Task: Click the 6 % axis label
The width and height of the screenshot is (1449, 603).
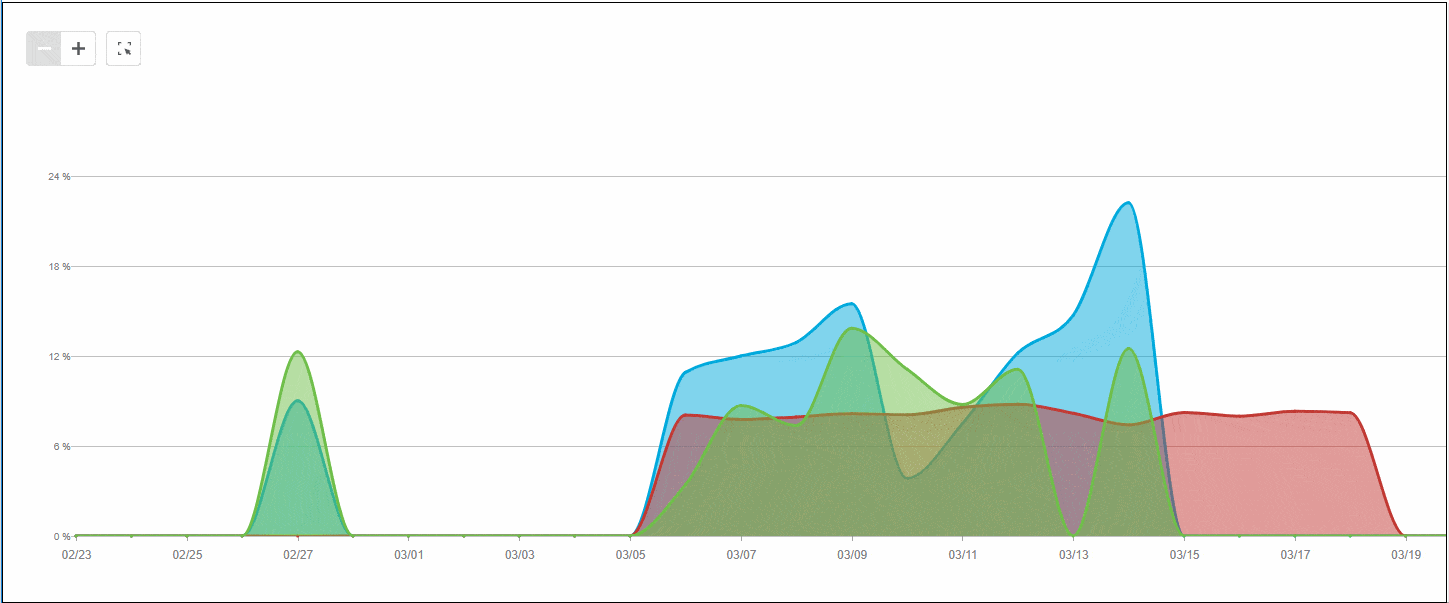Action: (61, 447)
